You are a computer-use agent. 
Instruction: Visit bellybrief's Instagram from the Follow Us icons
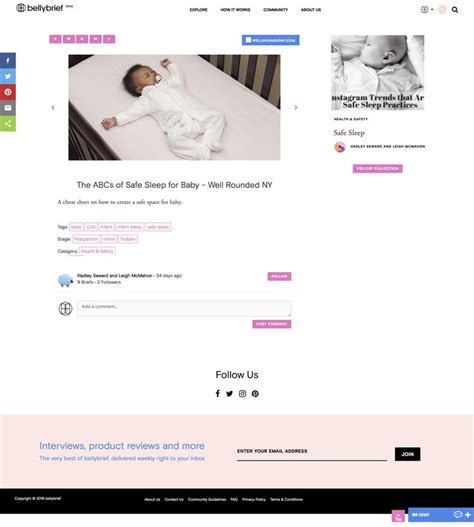click(242, 394)
